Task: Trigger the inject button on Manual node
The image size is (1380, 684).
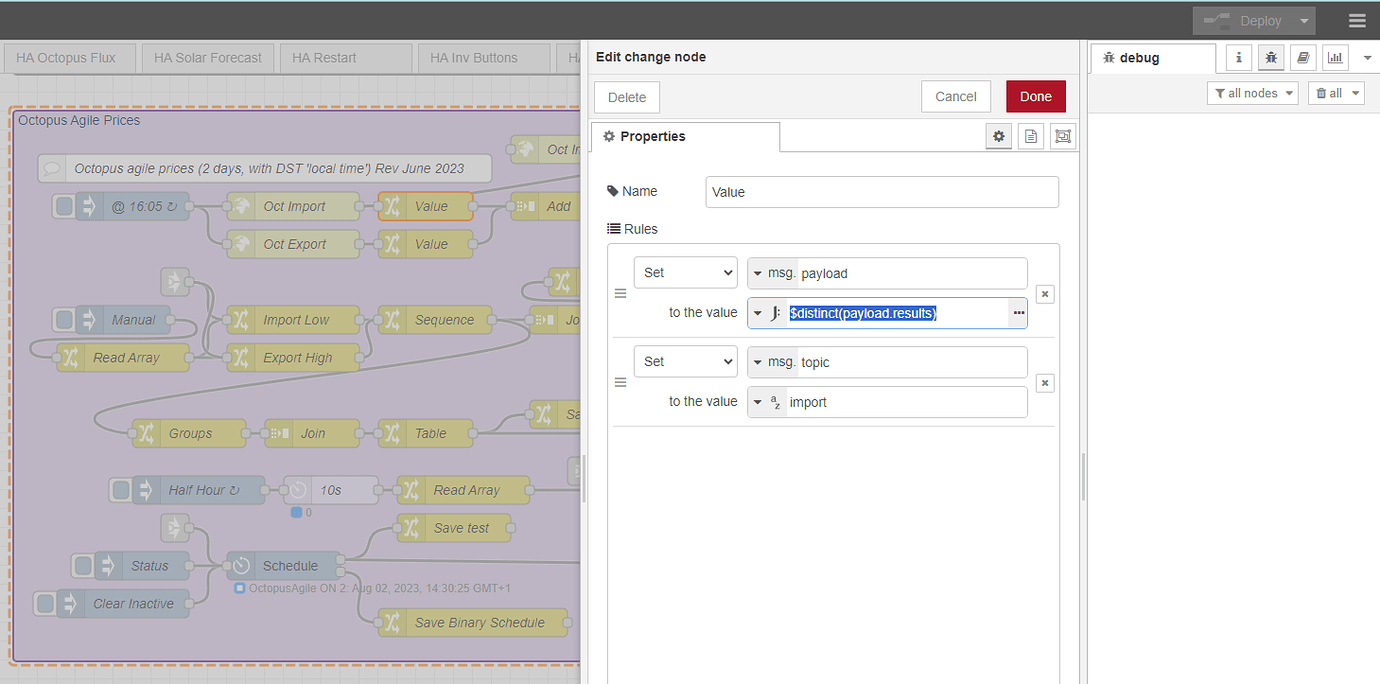Action: tap(64, 319)
